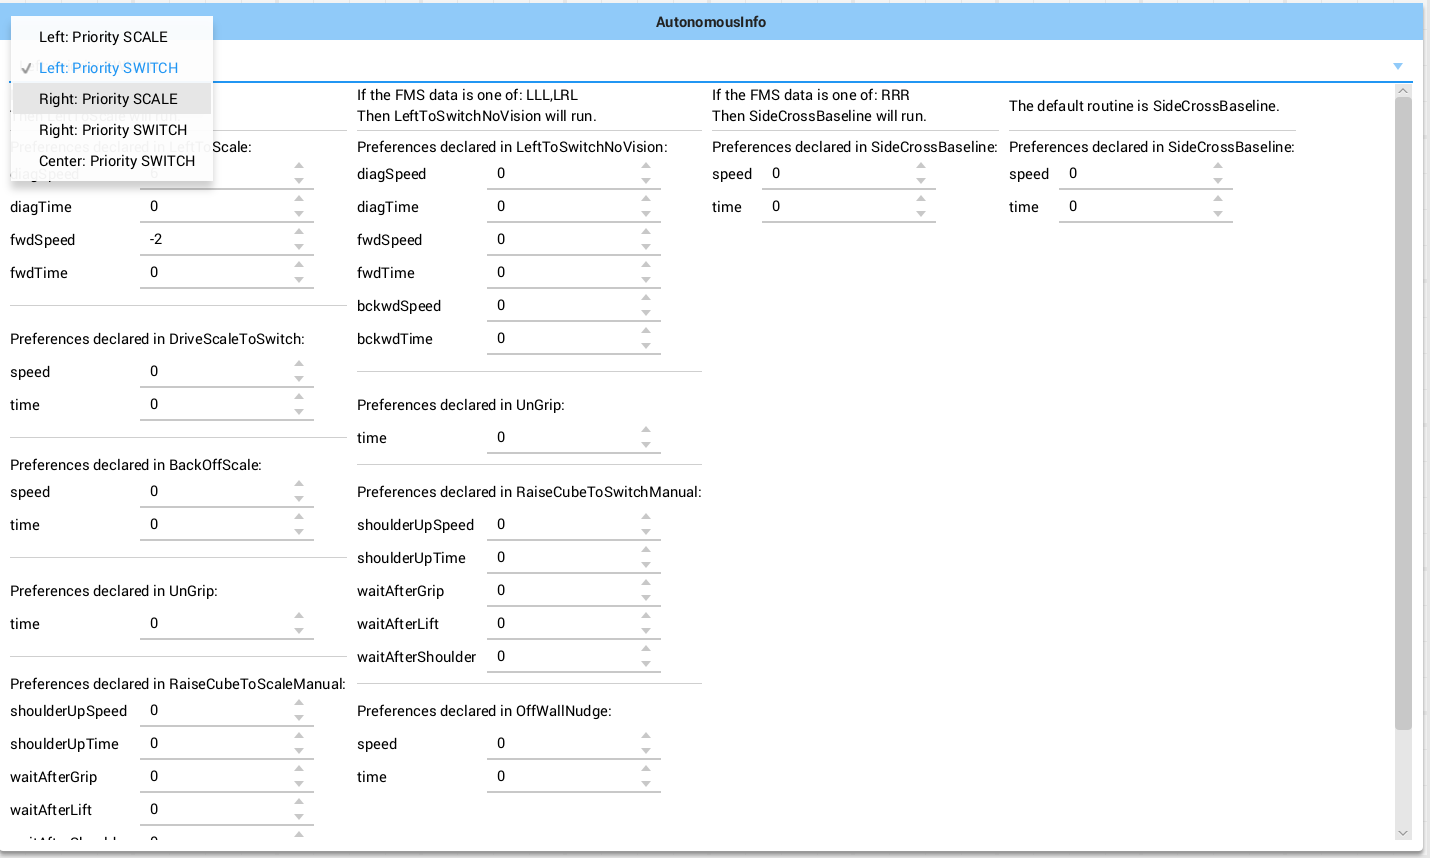Decrement the time value in UnGrip preferences

tap(646, 443)
